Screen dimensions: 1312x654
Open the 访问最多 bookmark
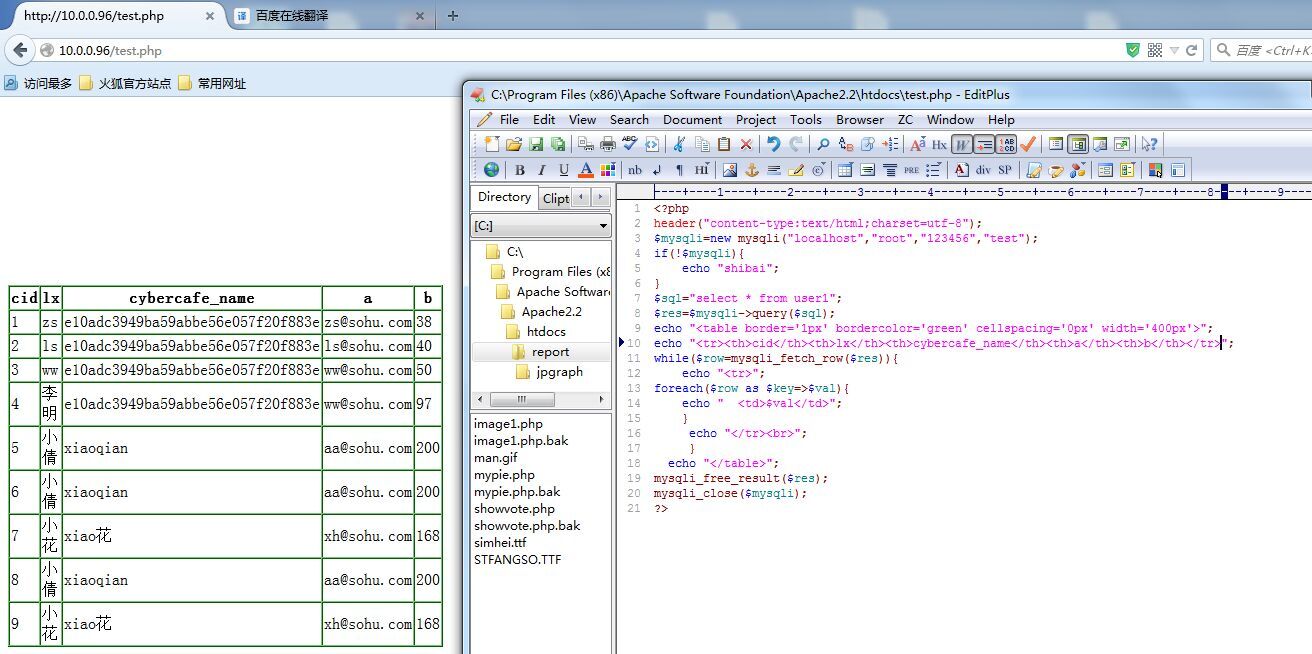pyautogui.click(x=39, y=84)
